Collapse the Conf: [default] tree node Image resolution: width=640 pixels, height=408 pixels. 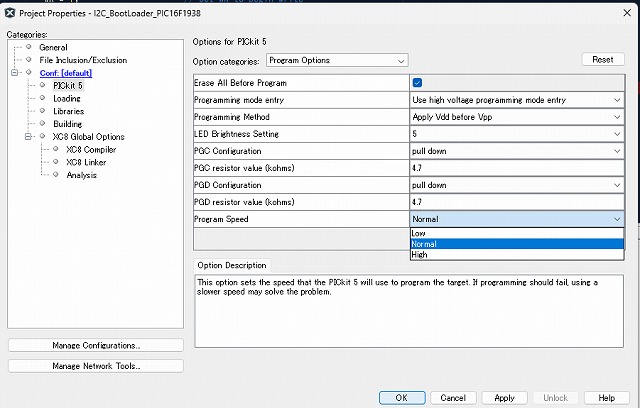coord(15,73)
